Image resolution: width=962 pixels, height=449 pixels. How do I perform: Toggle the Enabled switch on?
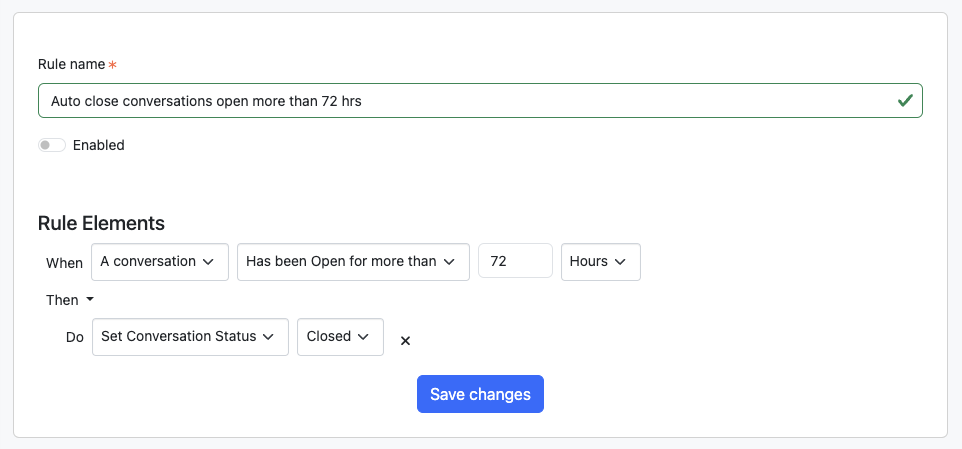(52, 145)
